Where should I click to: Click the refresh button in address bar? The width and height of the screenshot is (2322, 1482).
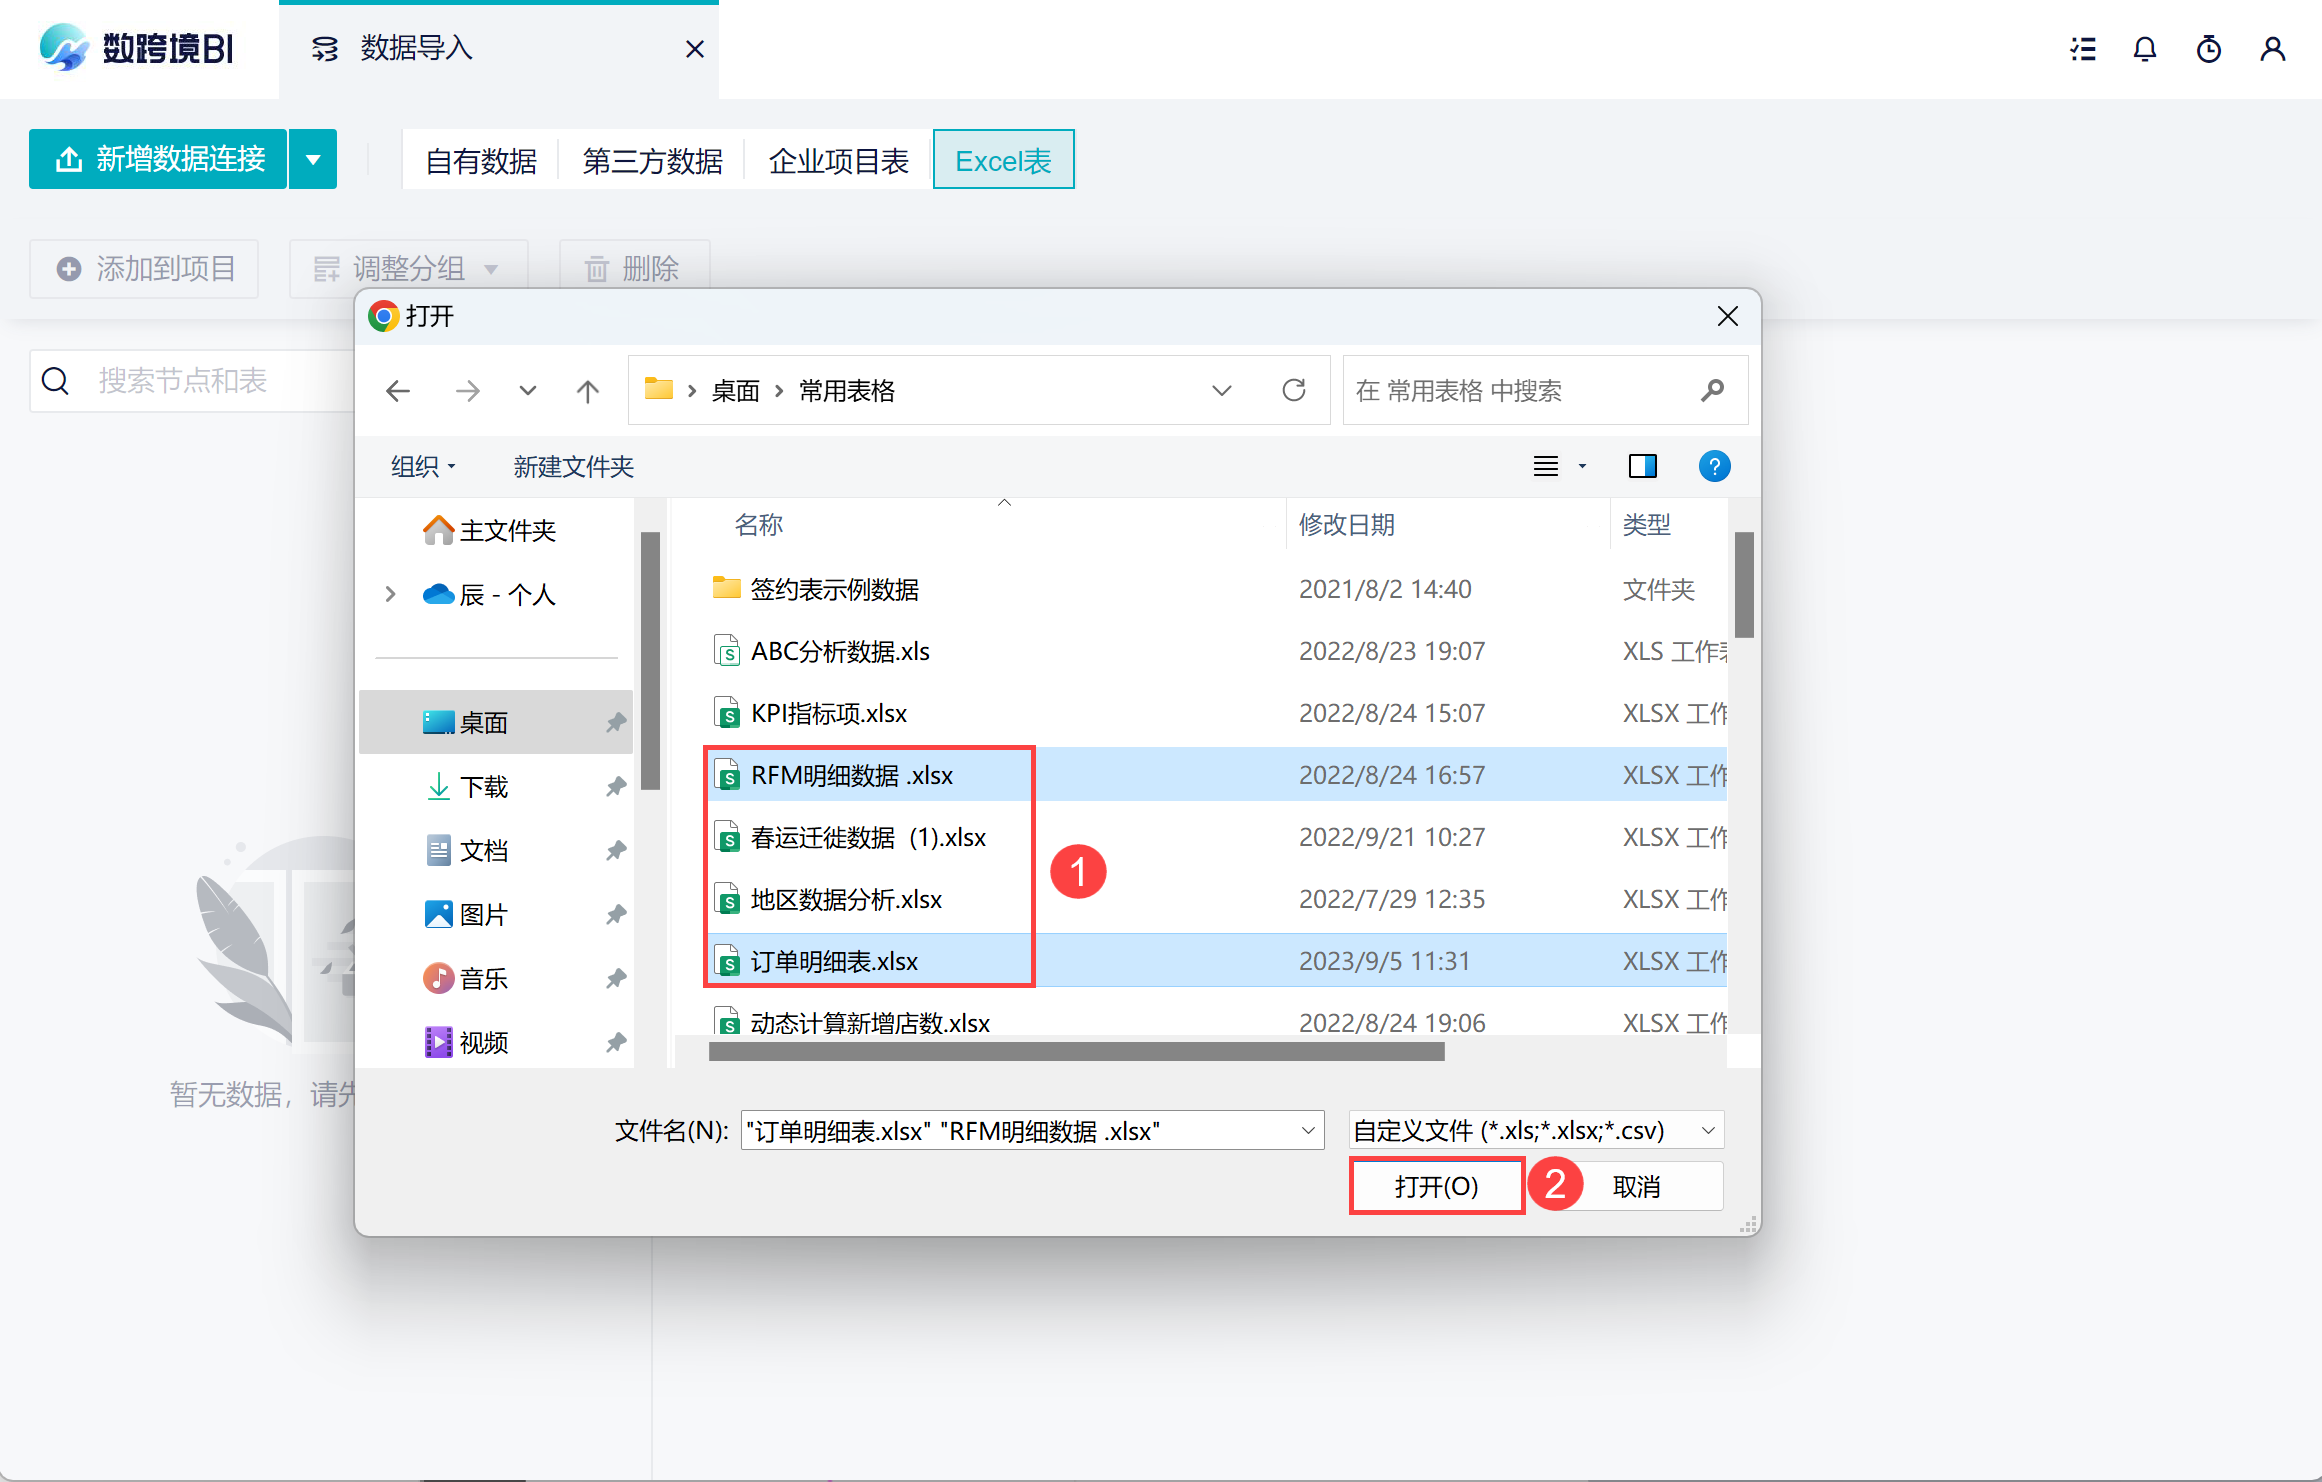click(x=1294, y=390)
